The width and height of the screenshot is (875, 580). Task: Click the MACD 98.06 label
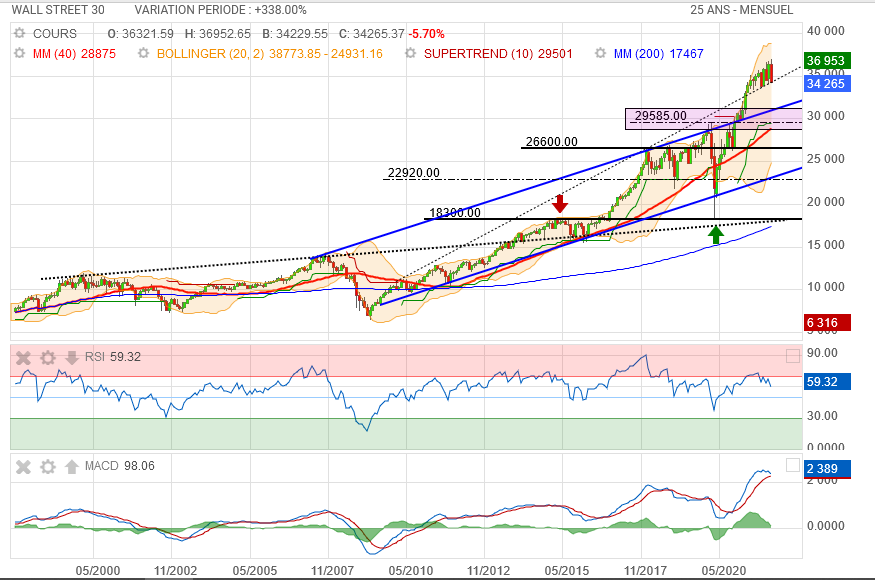coord(119,466)
